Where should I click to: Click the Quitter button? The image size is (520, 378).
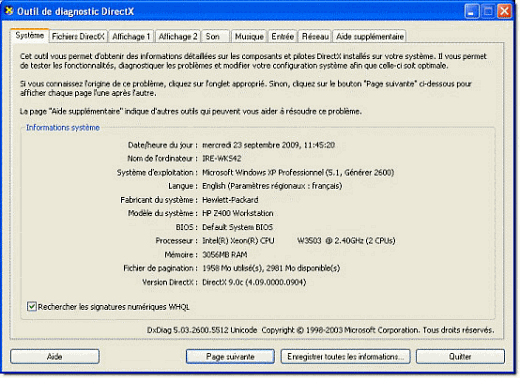pyautogui.click(x=460, y=357)
